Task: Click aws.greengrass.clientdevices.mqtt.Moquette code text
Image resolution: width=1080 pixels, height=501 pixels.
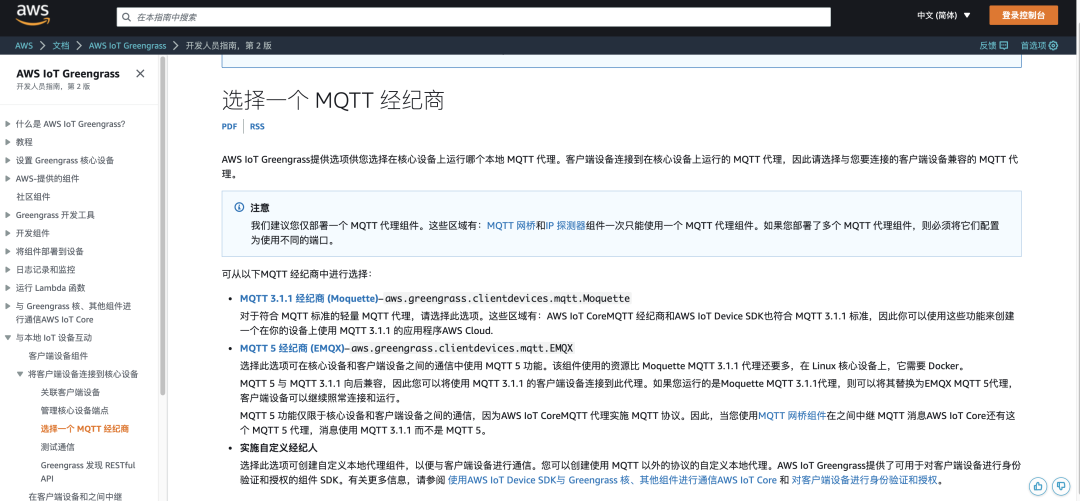Action: (x=508, y=298)
